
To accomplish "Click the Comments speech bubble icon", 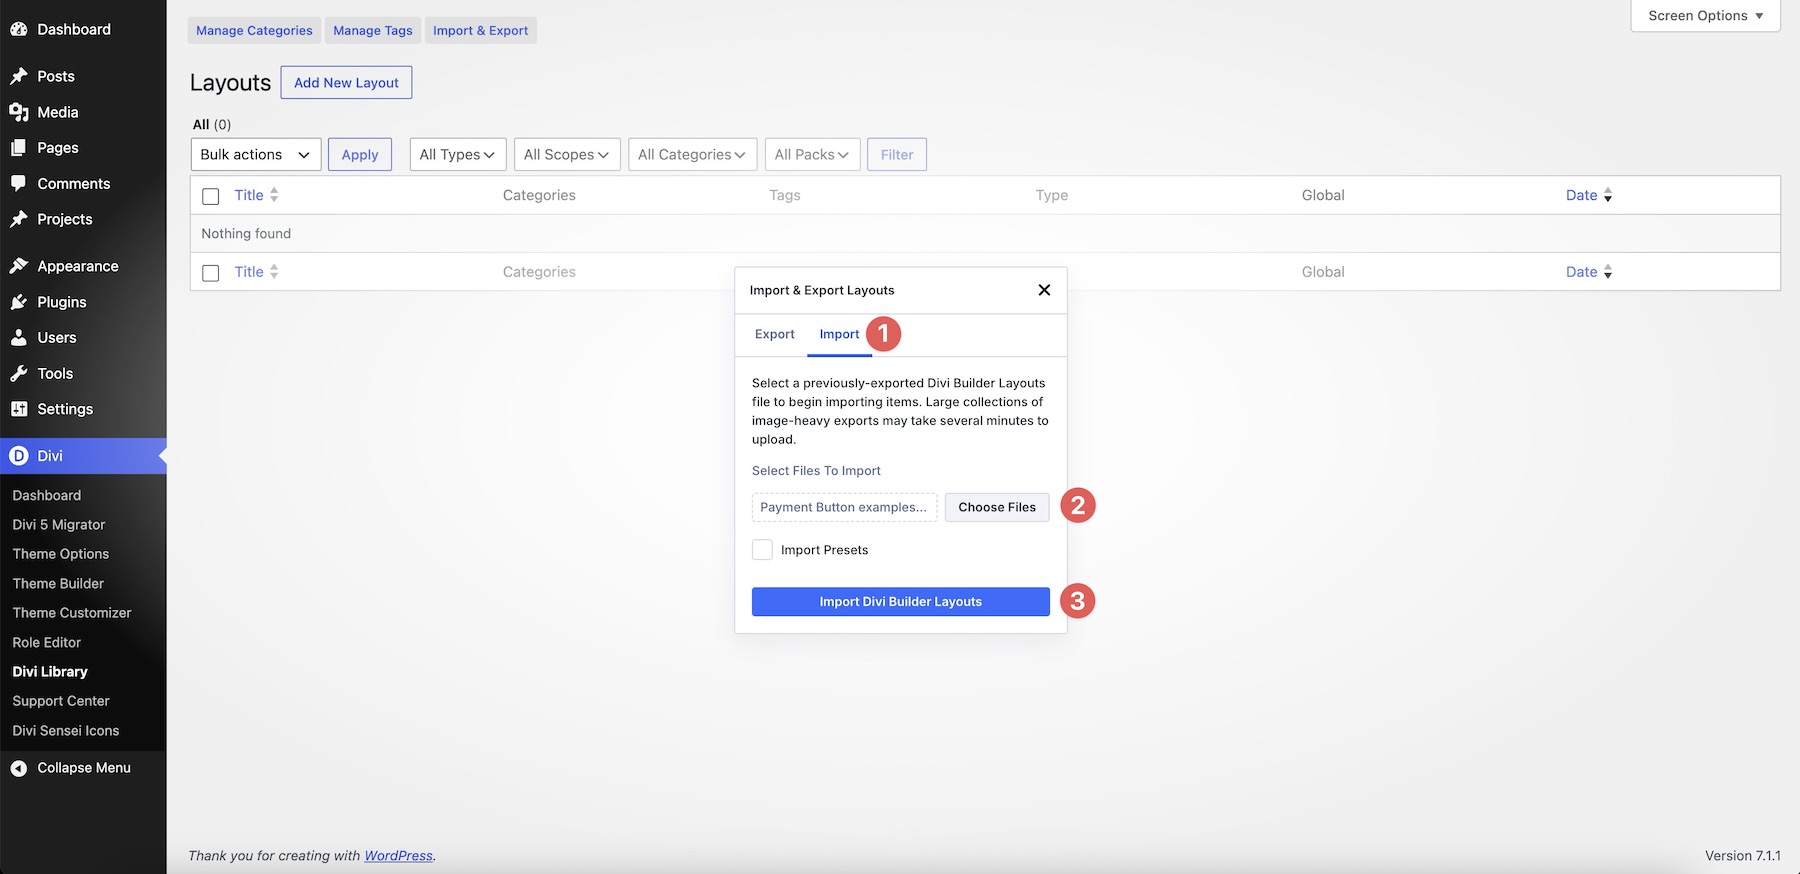I will pos(18,183).
